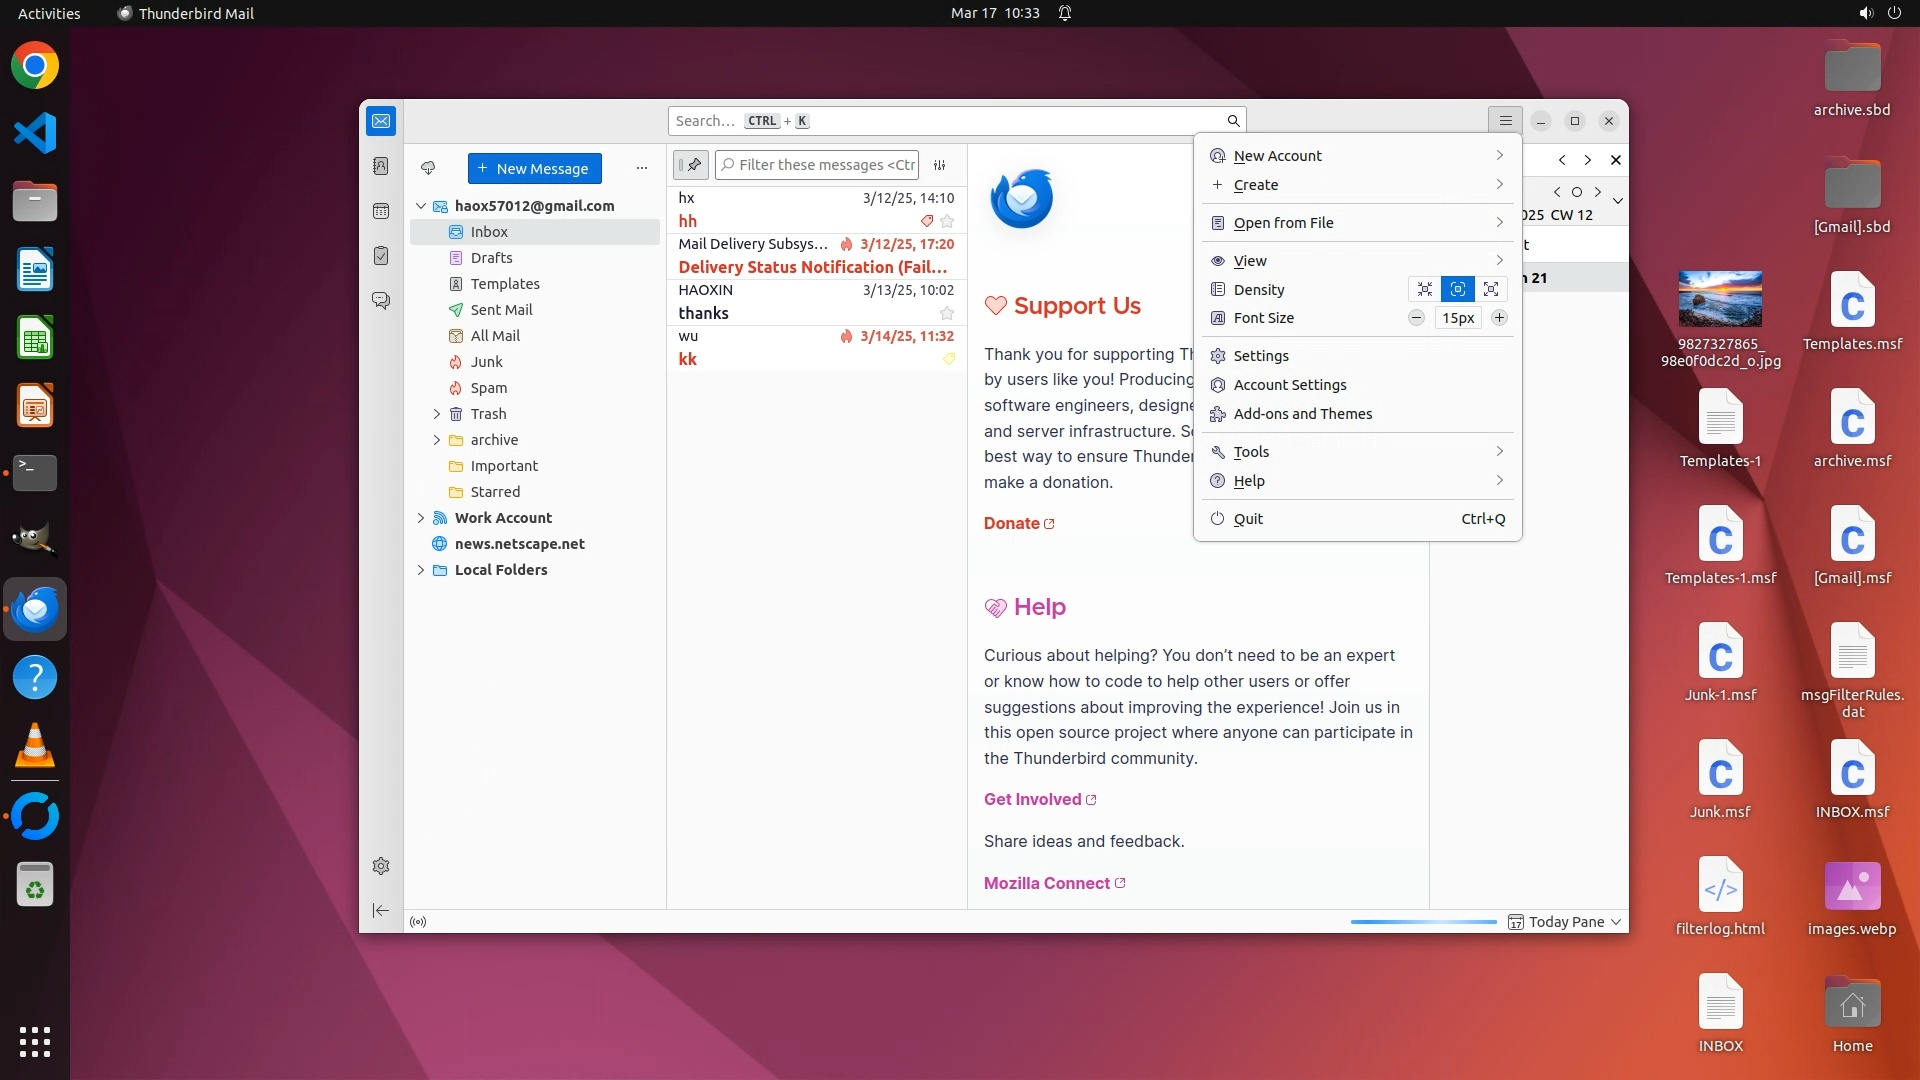Toggle star on the 'thanks' message

[x=947, y=313]
